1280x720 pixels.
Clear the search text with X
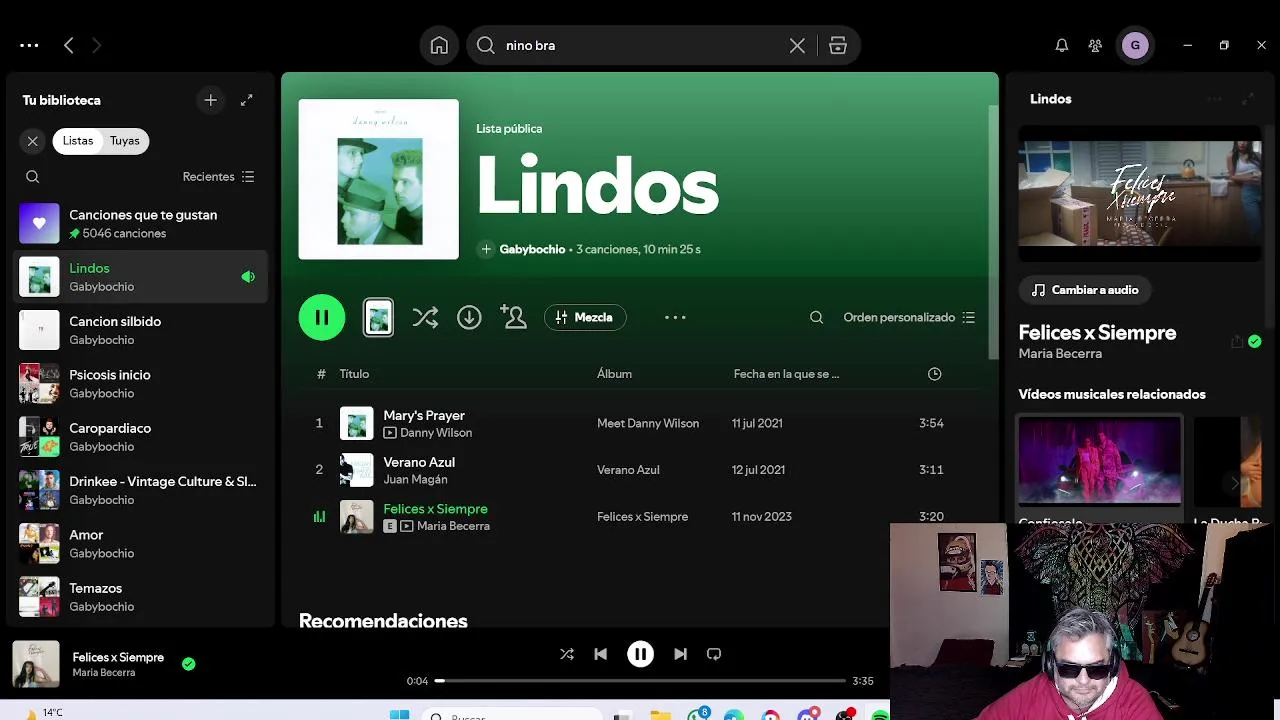pos(797,45)
